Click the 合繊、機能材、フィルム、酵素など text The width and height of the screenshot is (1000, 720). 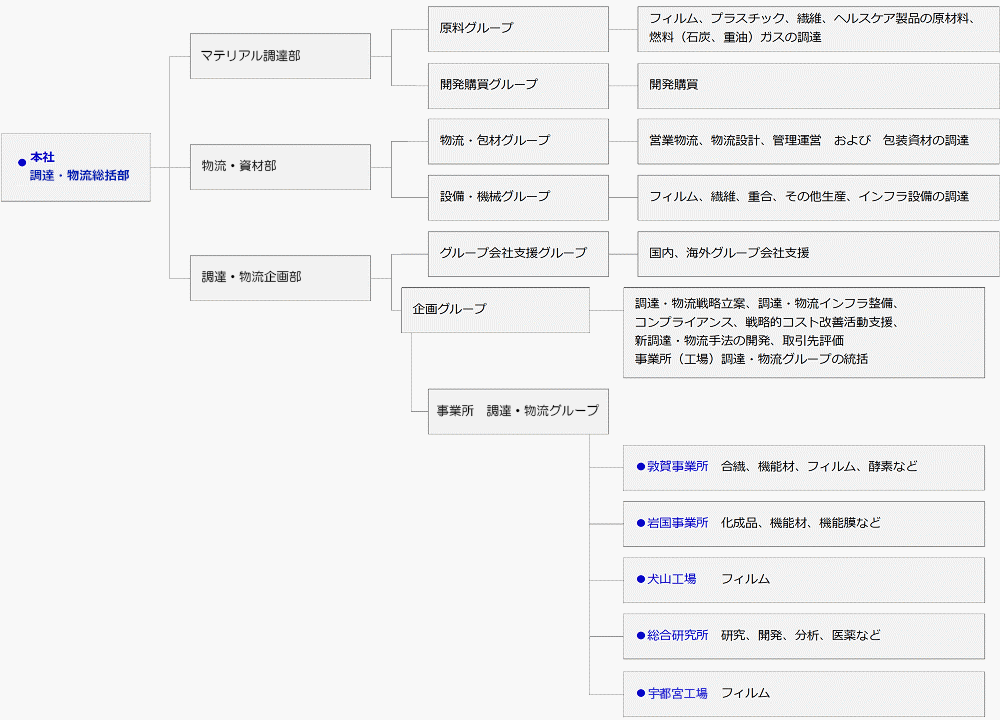[x=819, y=466]
